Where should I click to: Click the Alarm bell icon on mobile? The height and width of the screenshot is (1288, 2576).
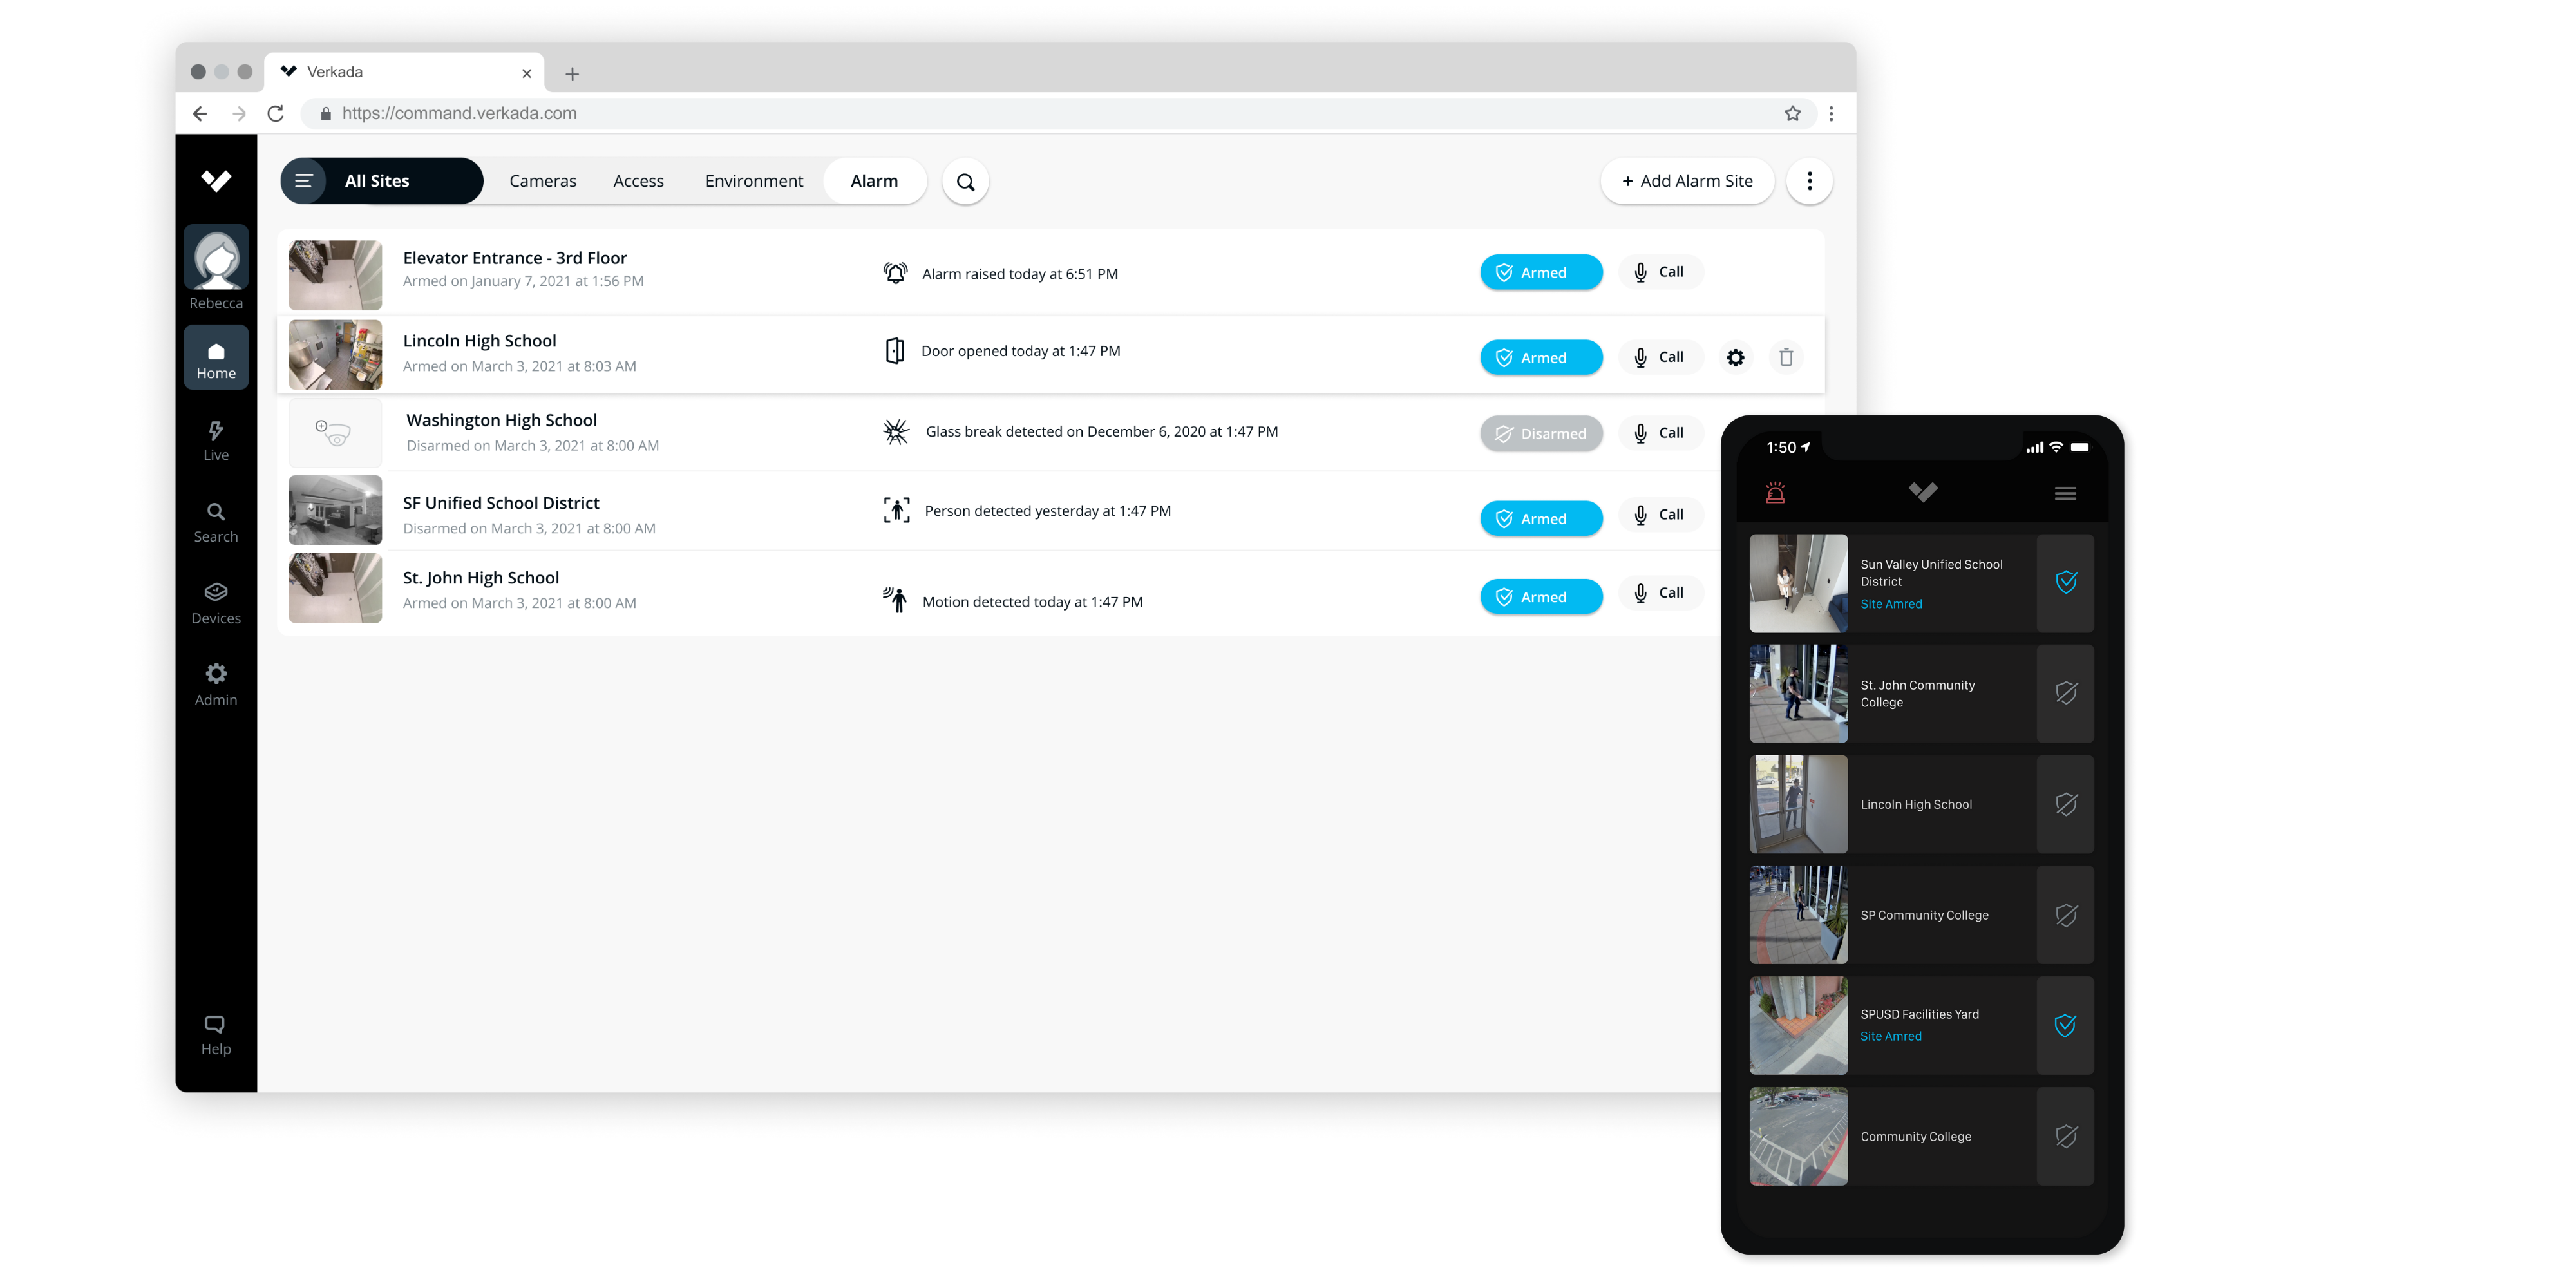(x=1776, y=493)
